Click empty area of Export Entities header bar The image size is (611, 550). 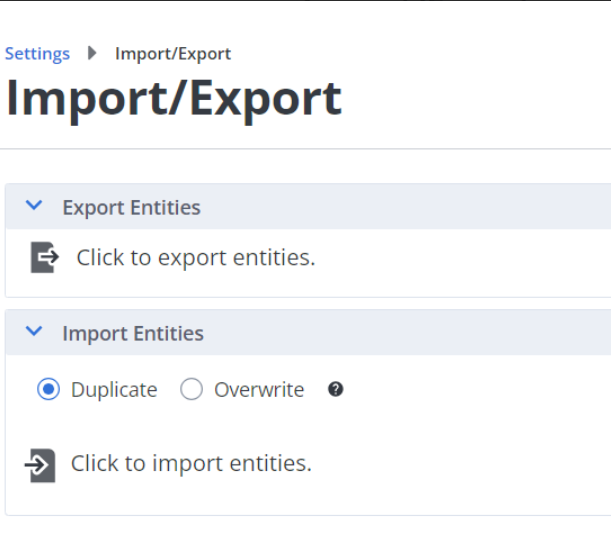coord(420,207)
